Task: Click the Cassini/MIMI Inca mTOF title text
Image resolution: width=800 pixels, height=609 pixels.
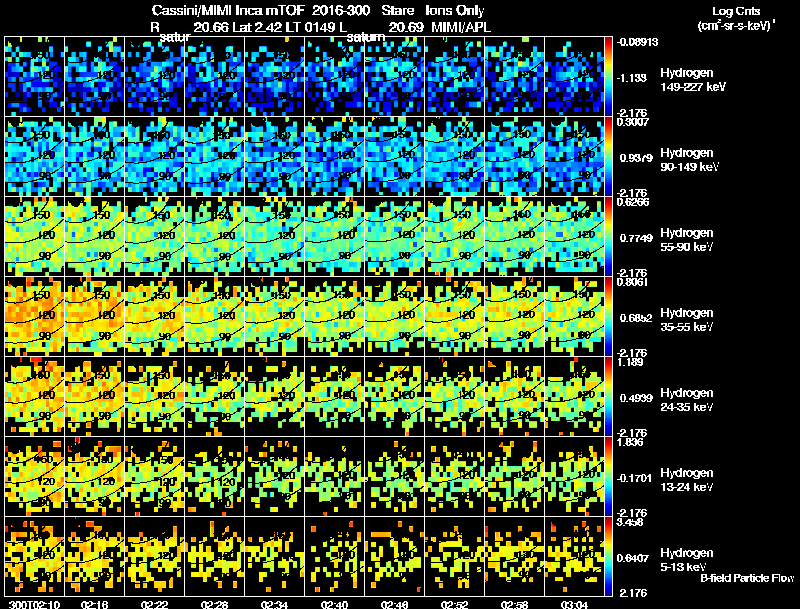Action: pyautogui.click(x=228, y=10)
